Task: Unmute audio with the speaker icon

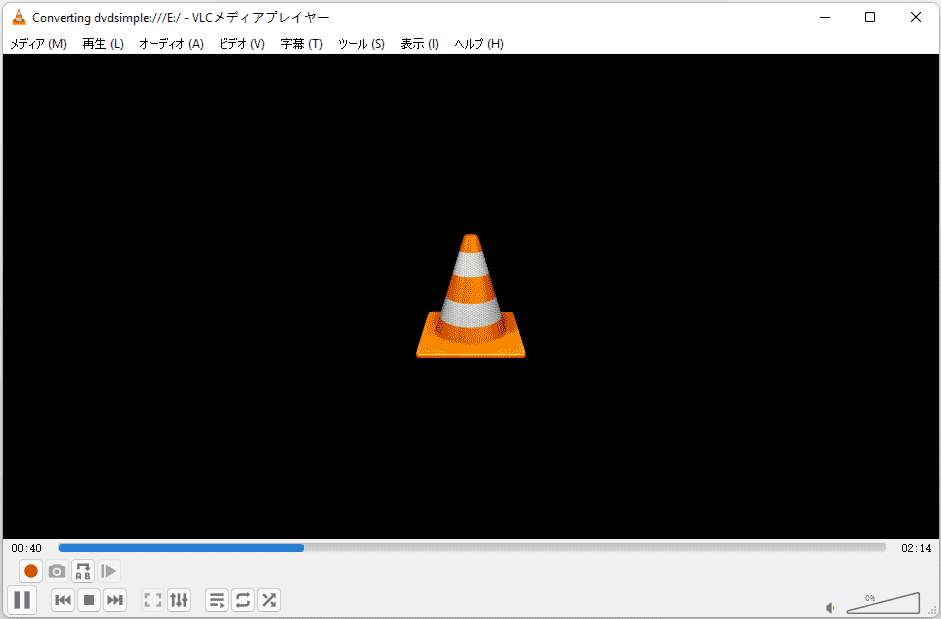Action: [x=831, y=608]
